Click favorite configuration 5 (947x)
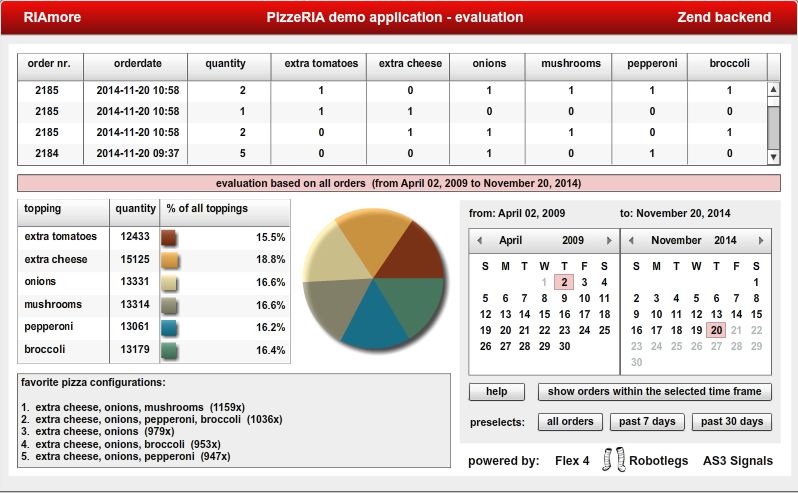 pyautogui.click(x=126, y=456)
